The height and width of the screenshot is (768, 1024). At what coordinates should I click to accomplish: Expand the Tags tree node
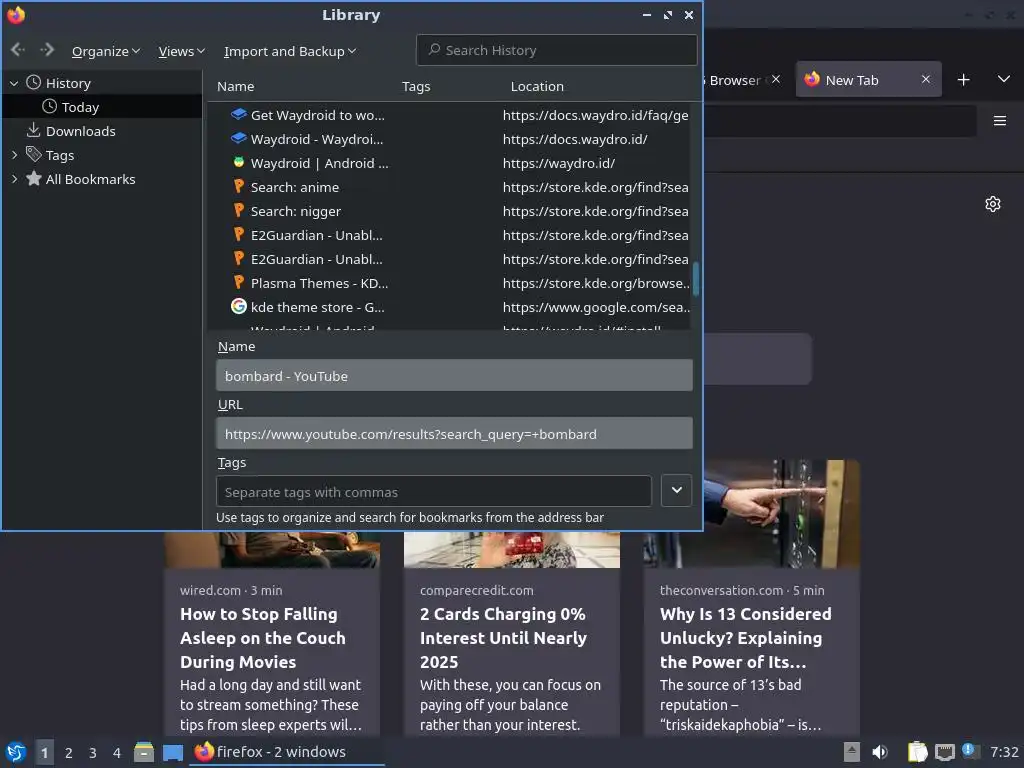[x=14, y=155]
